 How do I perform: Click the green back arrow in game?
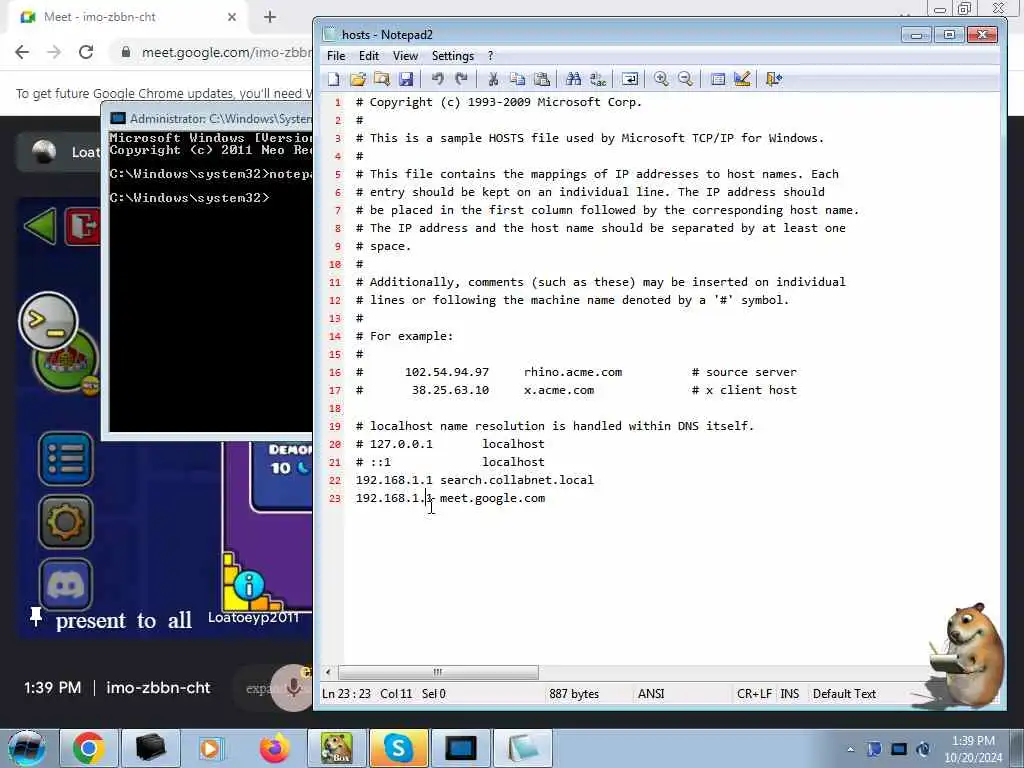[x=40, y=227]
